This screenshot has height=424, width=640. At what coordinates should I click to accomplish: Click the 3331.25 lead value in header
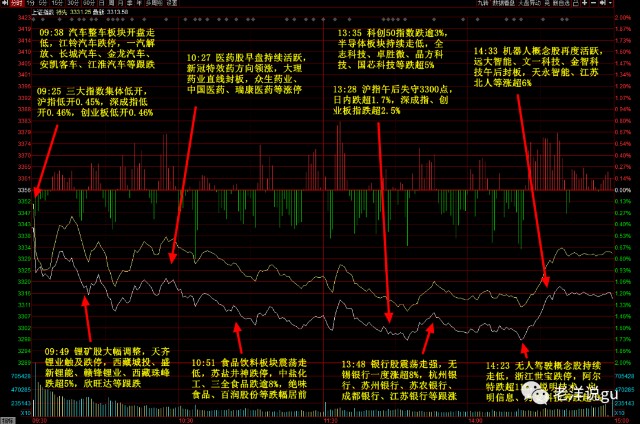pos(80,12)
